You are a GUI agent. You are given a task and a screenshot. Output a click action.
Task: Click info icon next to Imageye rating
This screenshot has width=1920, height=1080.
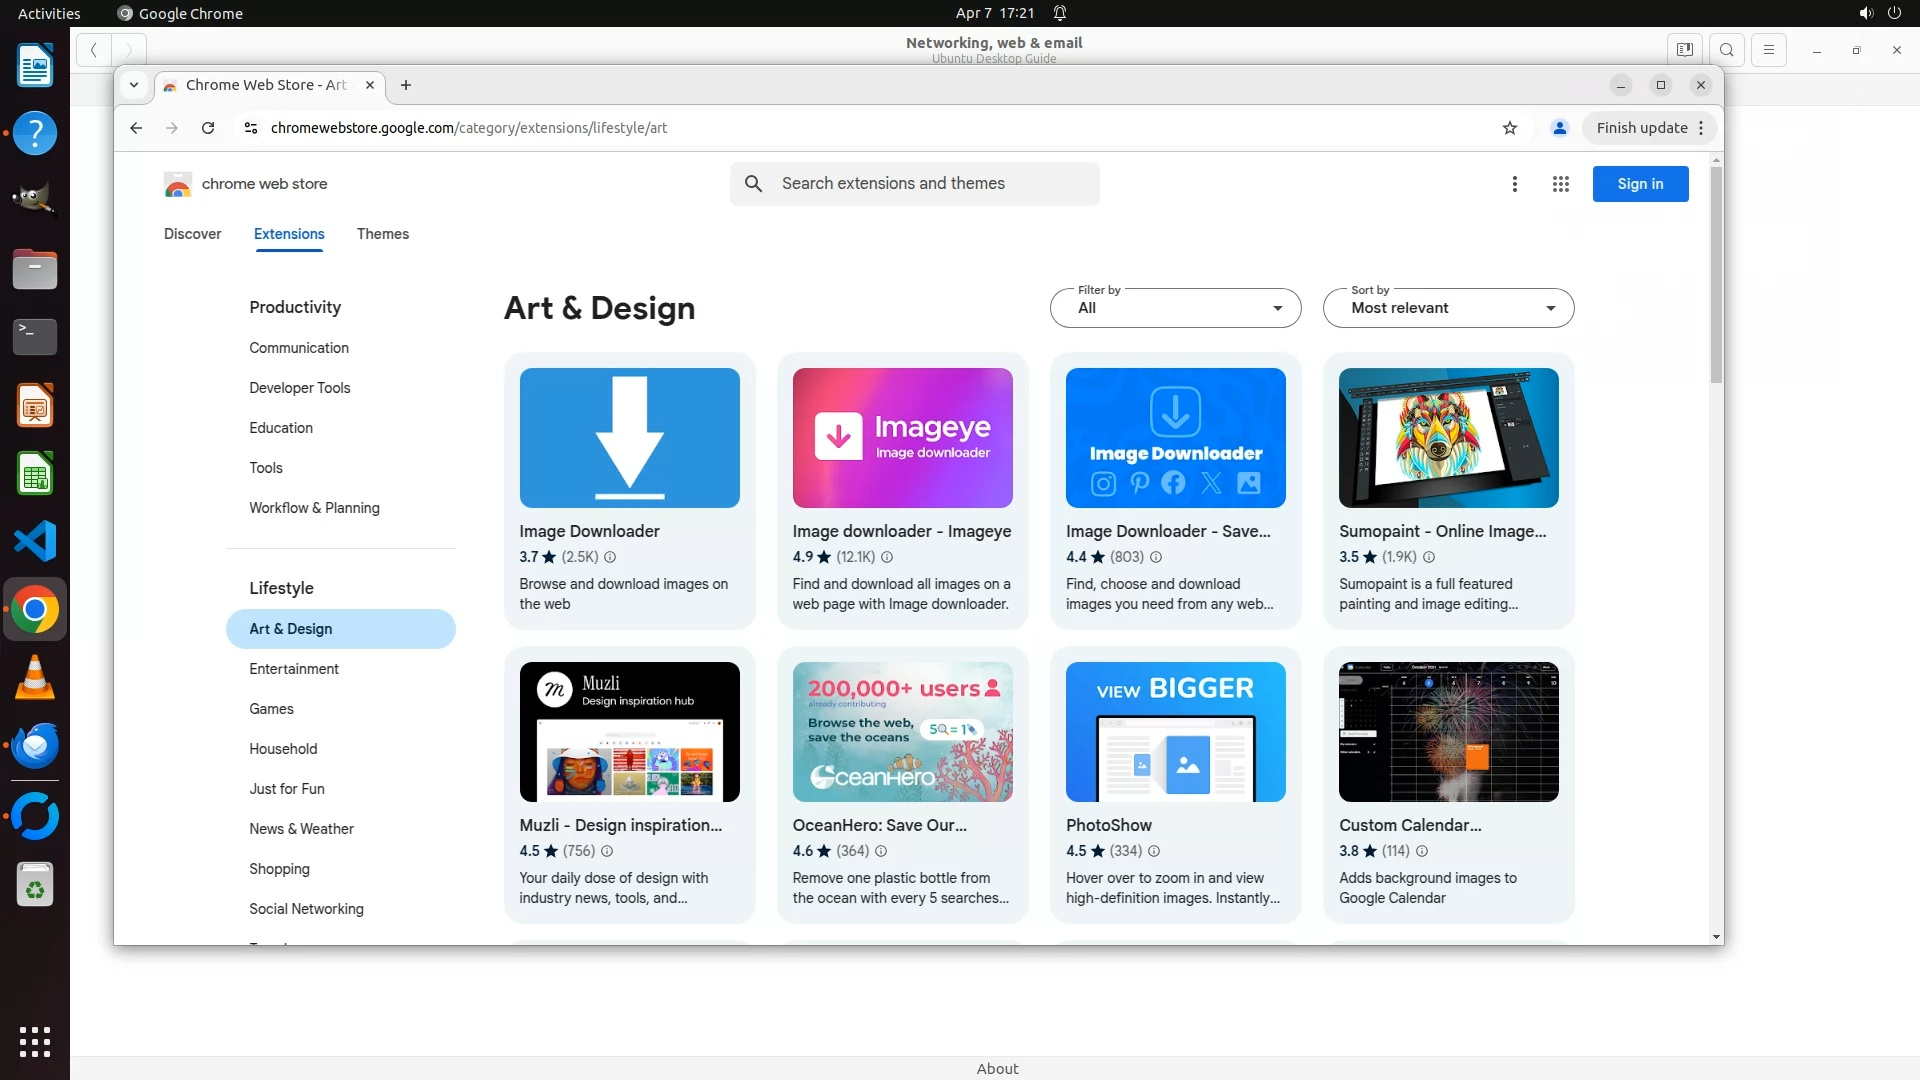[x=887, y=557]
